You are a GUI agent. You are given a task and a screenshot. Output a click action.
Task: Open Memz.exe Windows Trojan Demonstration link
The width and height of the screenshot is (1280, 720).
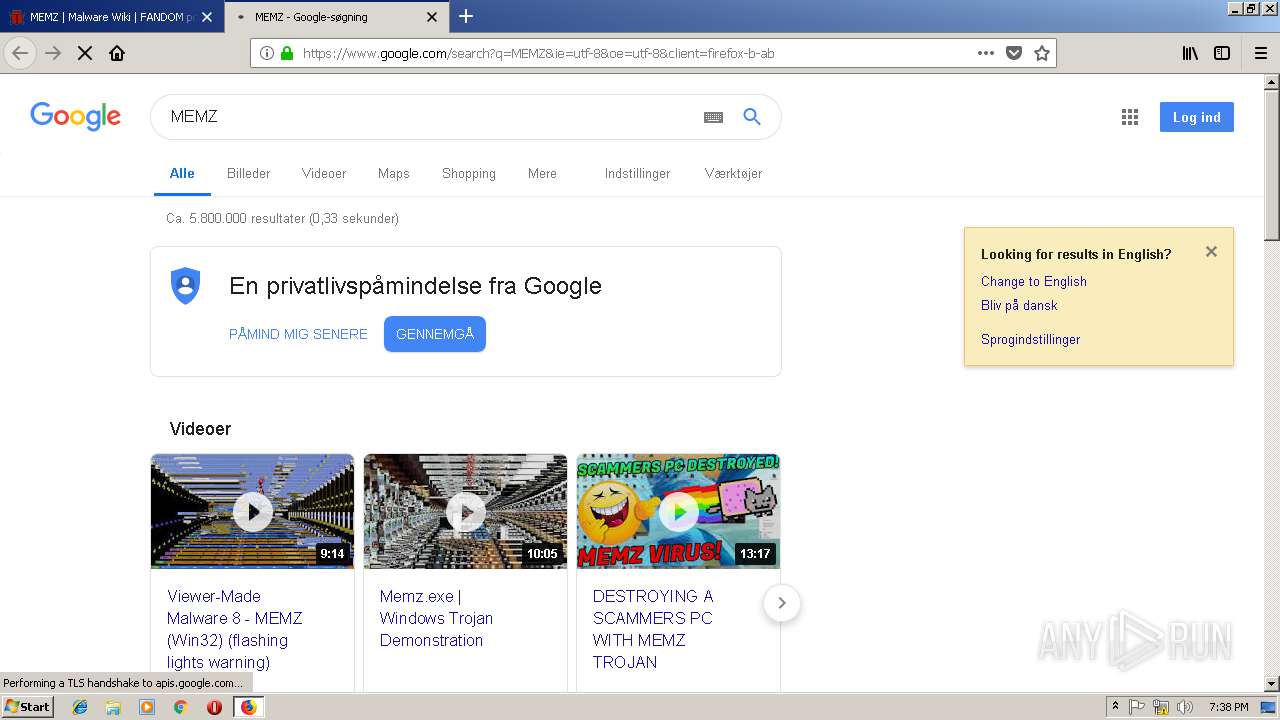pyautogui.click(x=436, y=618)
